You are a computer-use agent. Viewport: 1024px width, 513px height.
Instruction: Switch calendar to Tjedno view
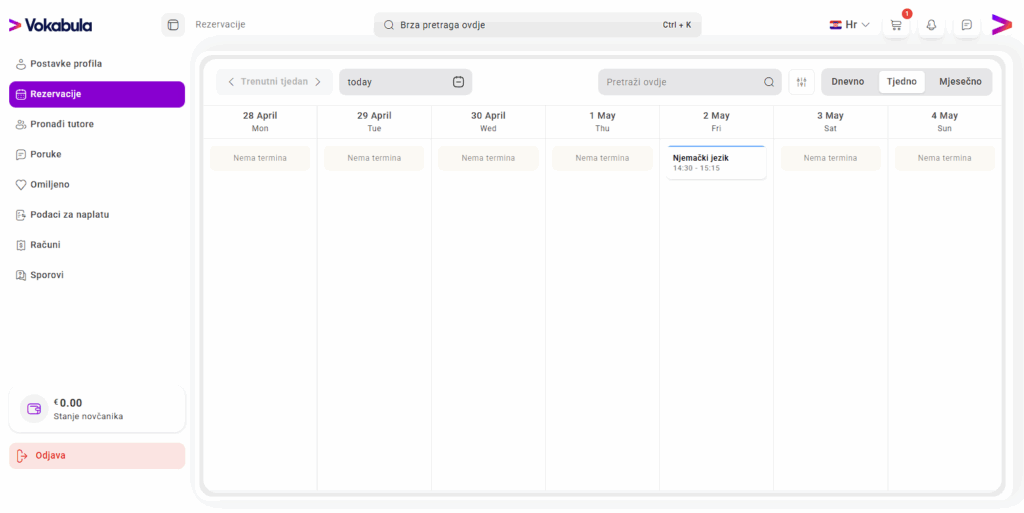pyautogui.click(x=901, y=82)
